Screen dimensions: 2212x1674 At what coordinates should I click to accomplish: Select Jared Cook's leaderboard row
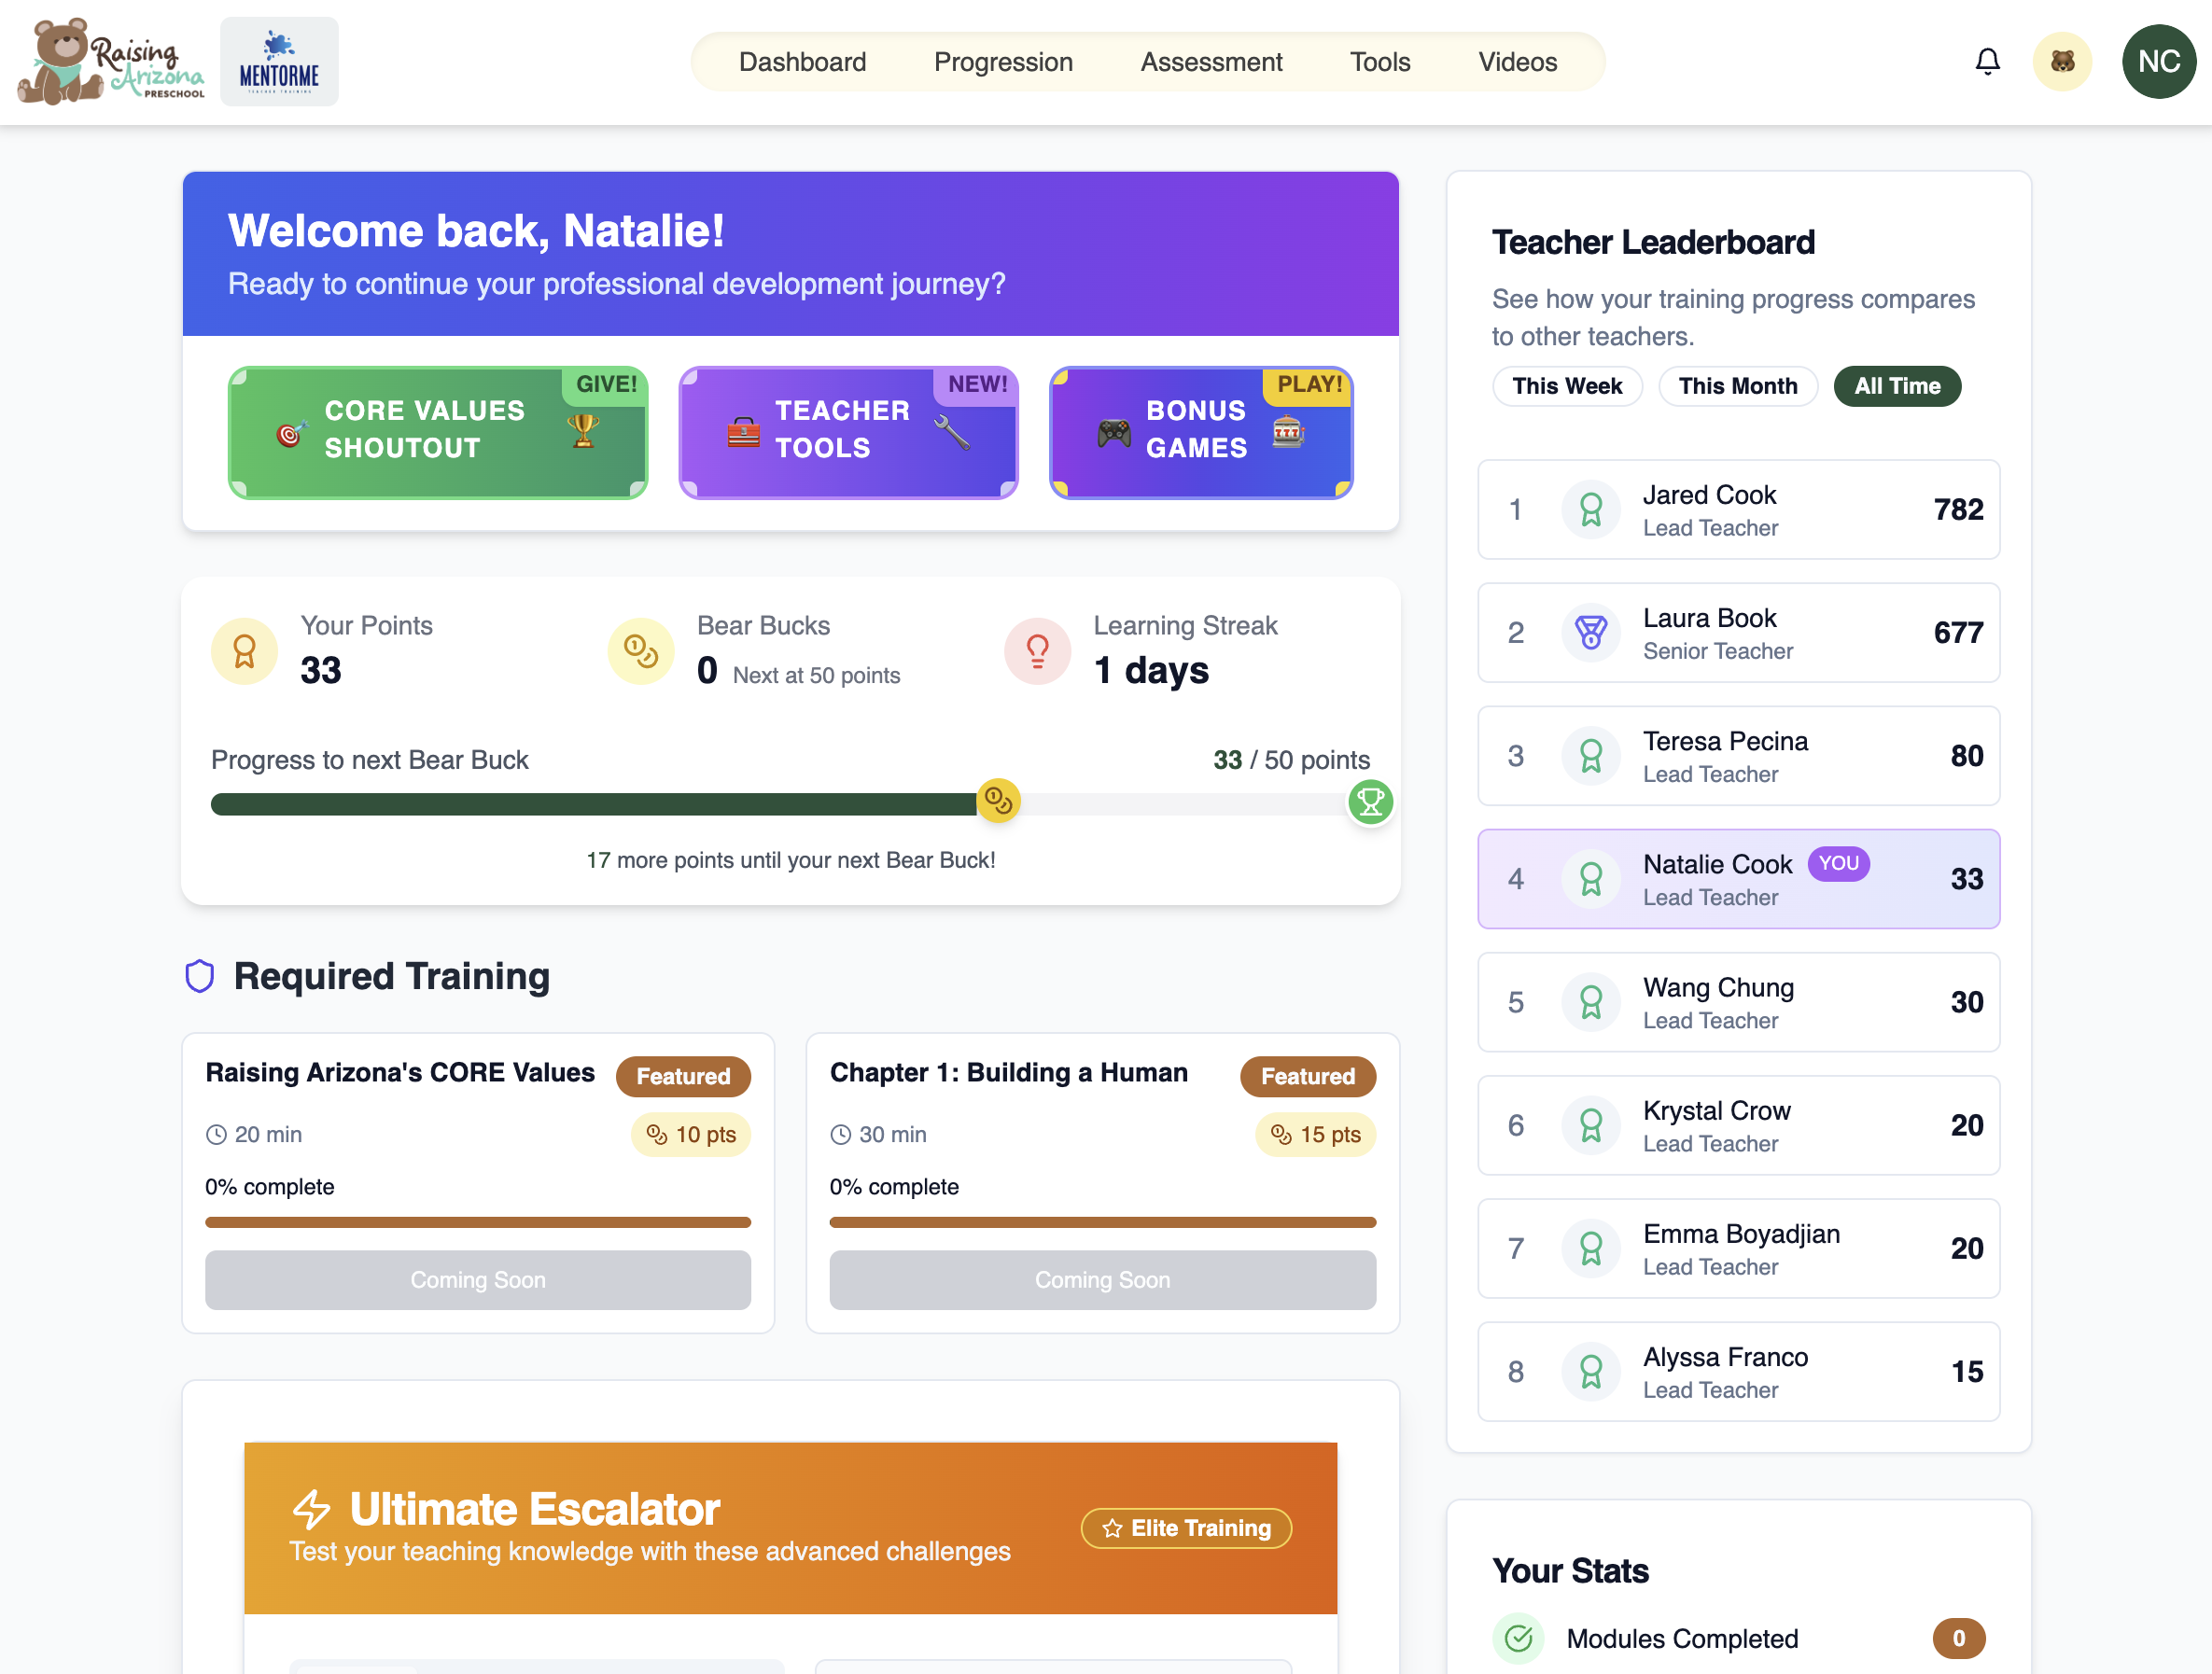(1738, 510)
